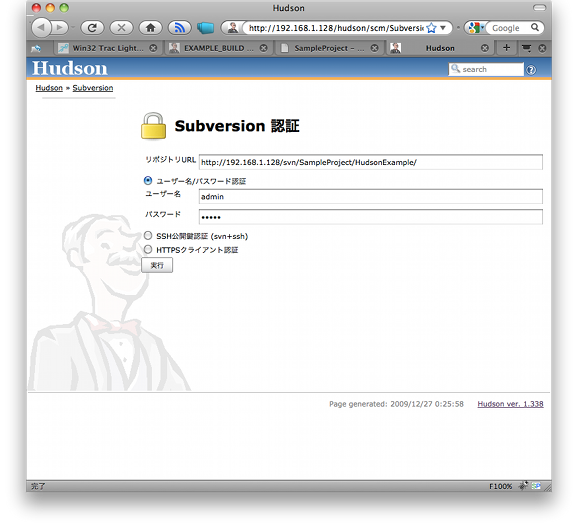Open the tab list dropdown button
Viewport: 578px width, 528px height.
[526, 48]
